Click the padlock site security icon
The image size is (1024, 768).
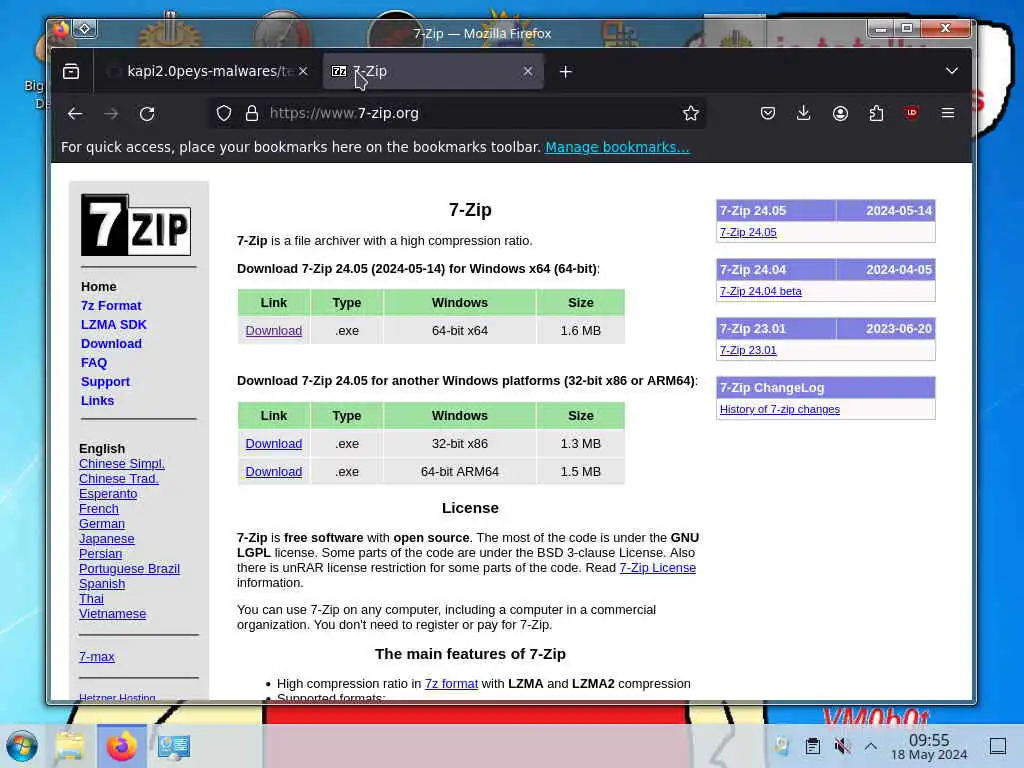tap(251, 114)
